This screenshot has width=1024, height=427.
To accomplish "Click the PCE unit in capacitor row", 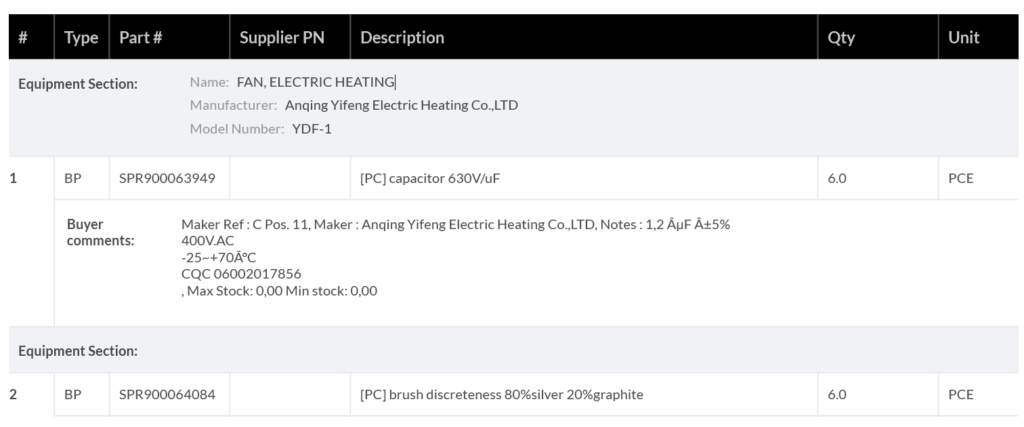I will (961, 179).
